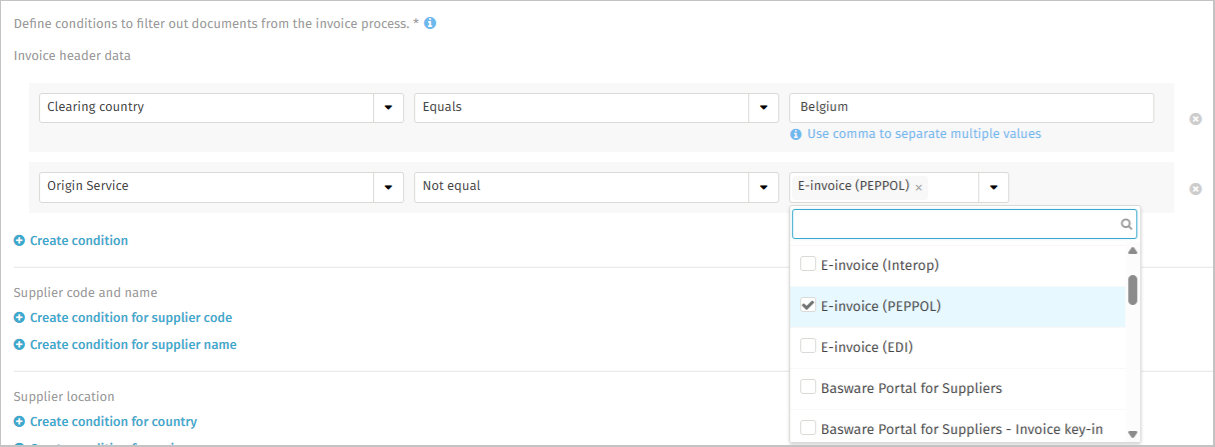This screenshot has height=447, width=1215.
Task: Remove the E-invoice (PEPPOL) tag
Action: coord(918,188)
